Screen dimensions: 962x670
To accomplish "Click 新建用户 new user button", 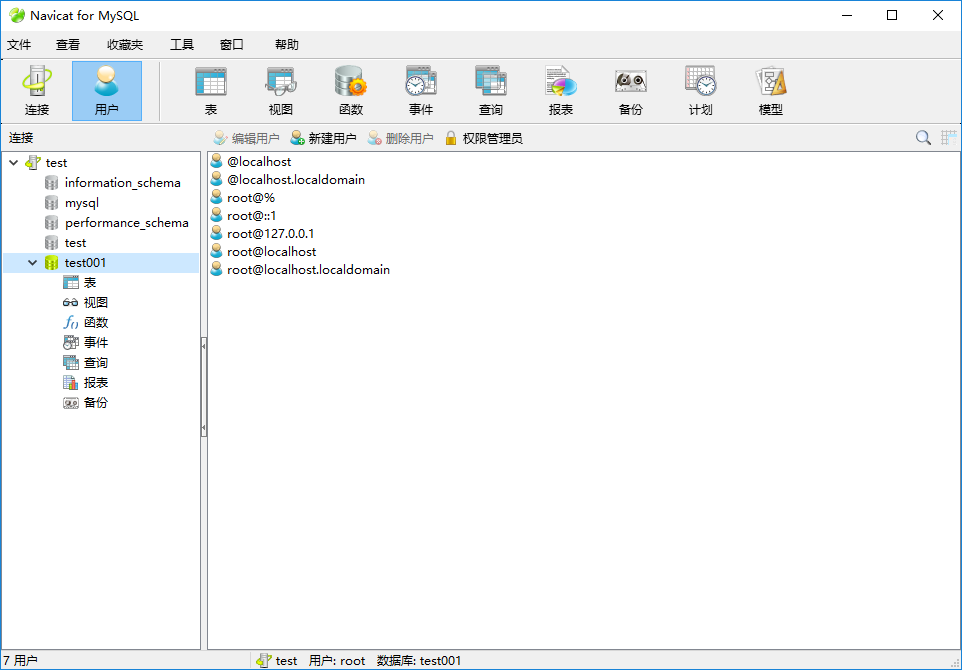I will tap(323, 139).
